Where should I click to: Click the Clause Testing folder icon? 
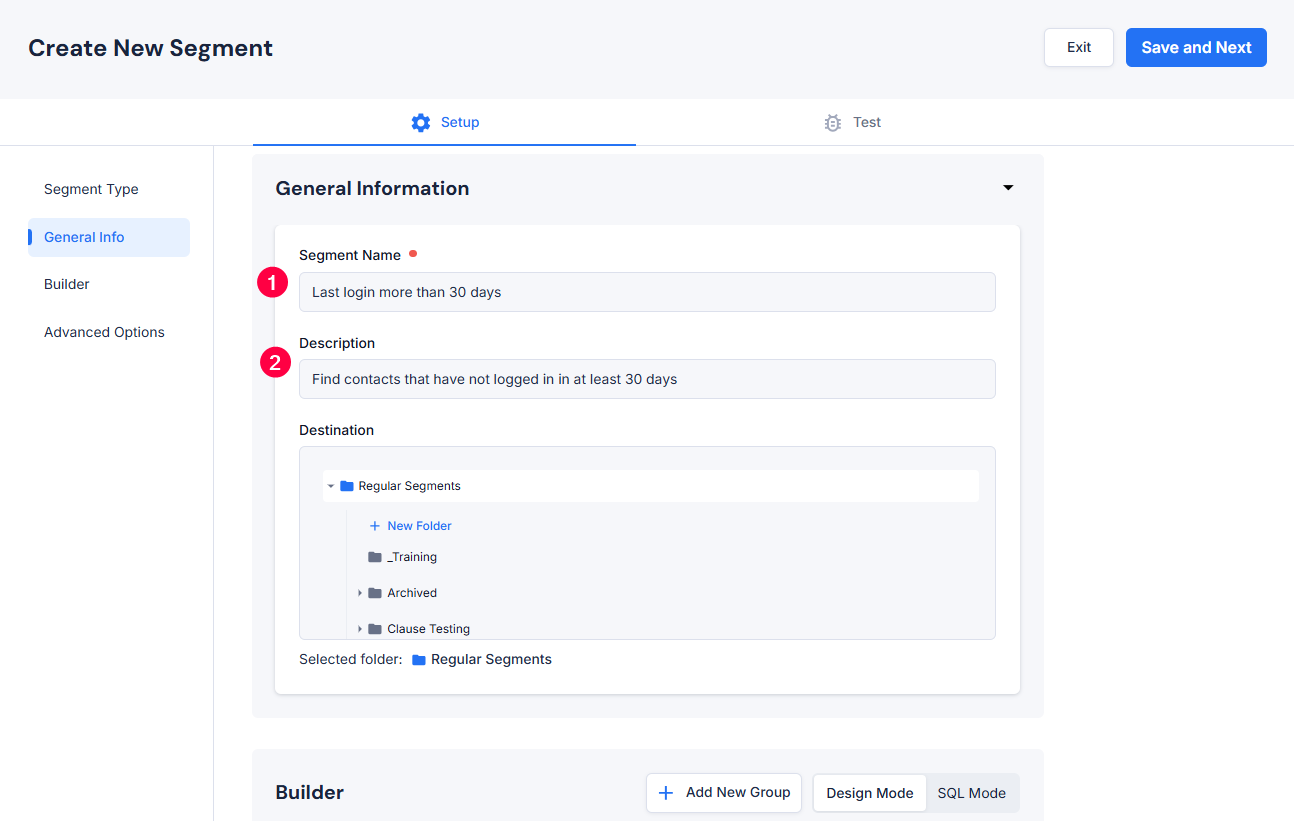point(375,629)
